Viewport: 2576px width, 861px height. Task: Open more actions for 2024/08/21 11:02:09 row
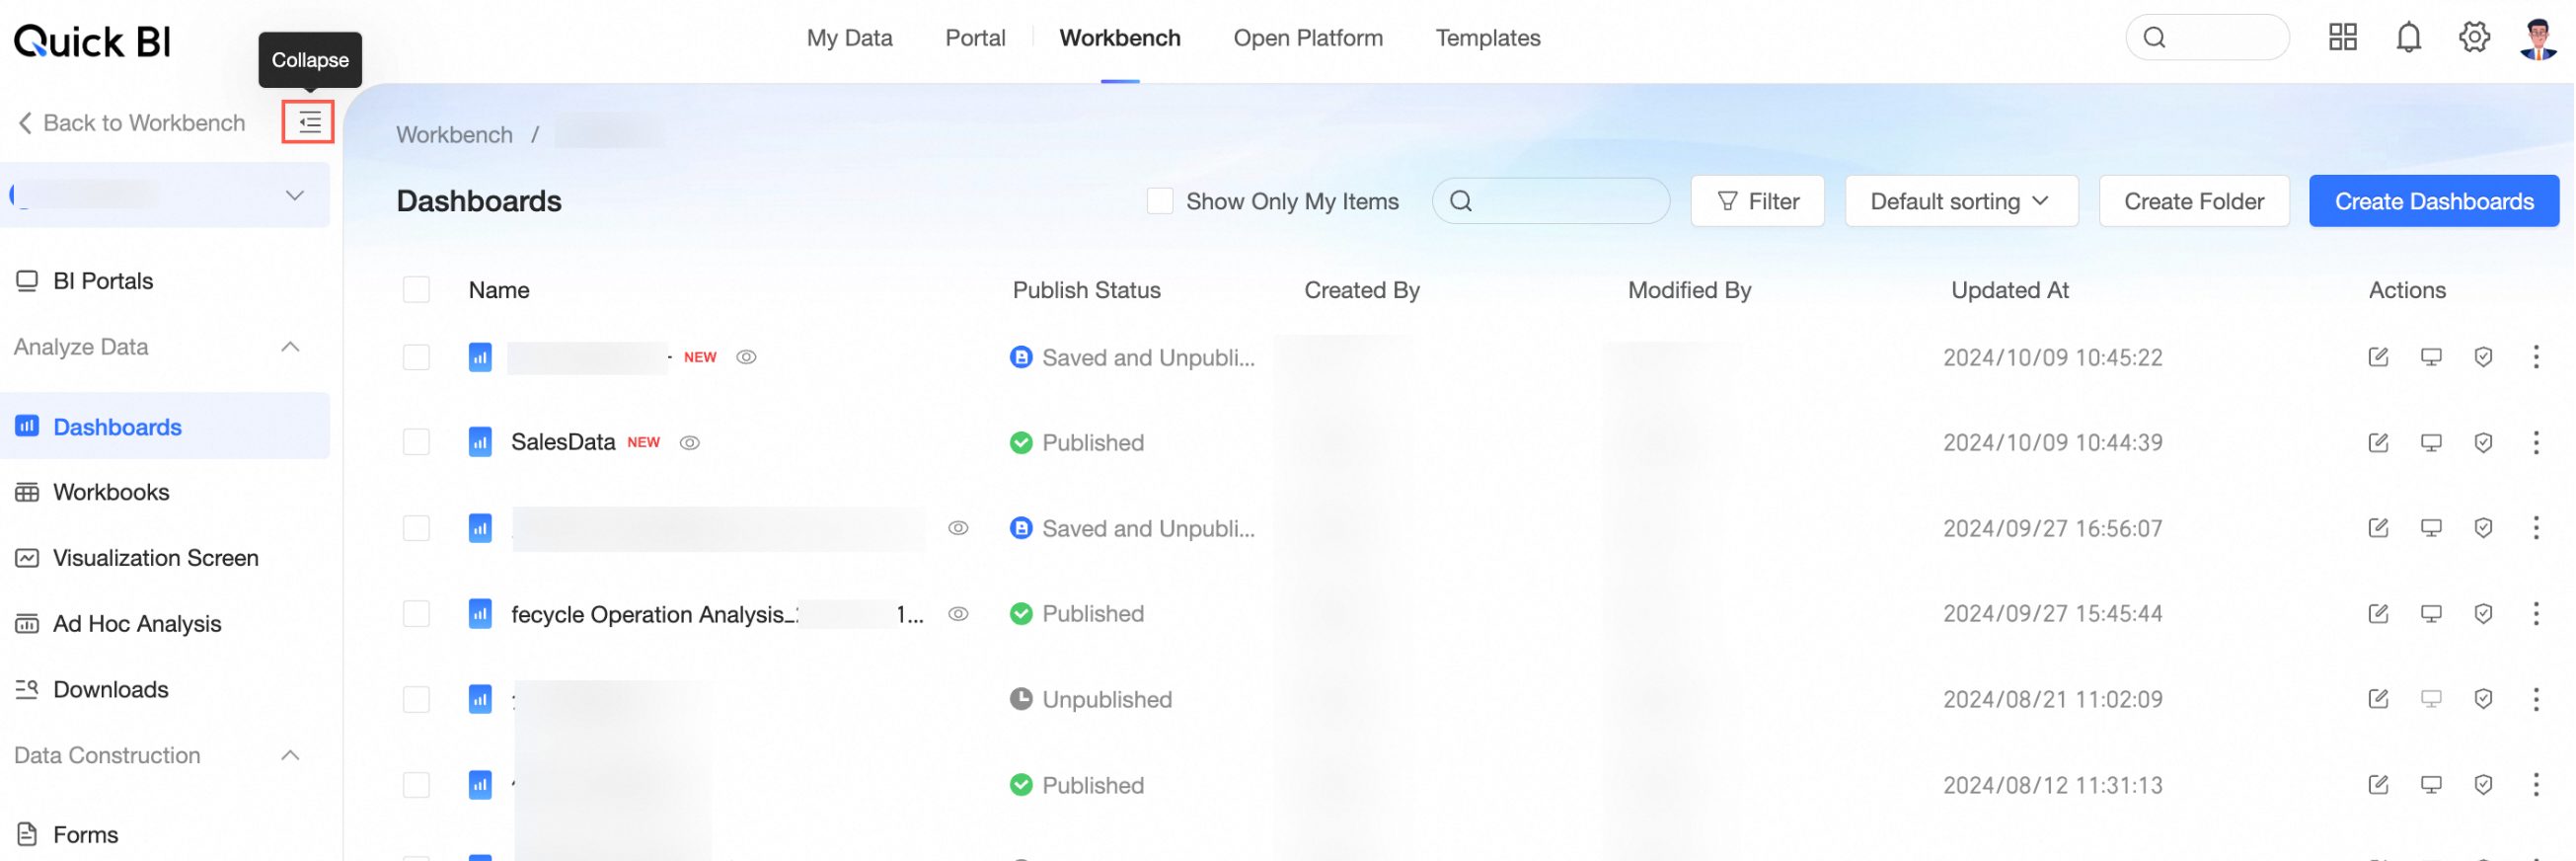[2536, 699]
